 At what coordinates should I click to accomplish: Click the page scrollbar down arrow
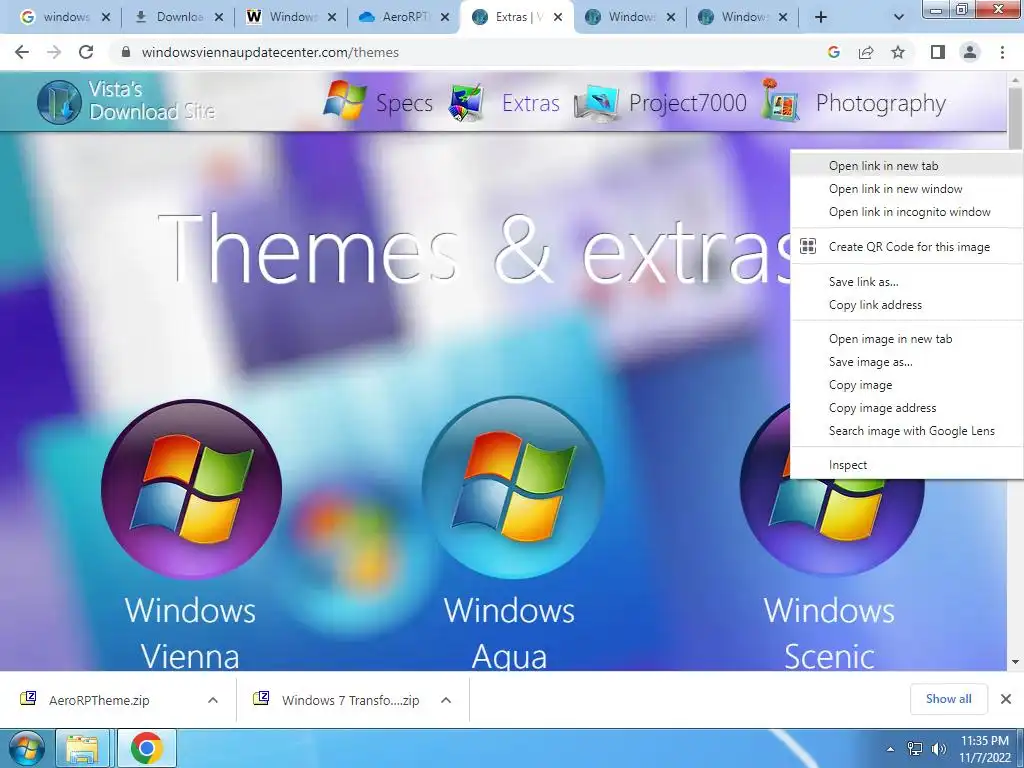1015,662
